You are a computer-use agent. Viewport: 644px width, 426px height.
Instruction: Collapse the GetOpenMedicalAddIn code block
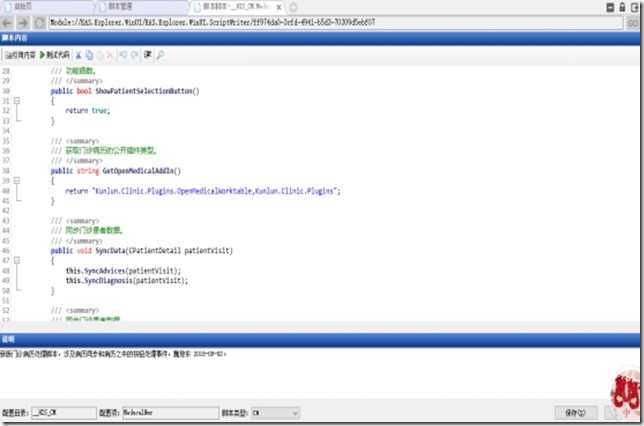pos(17,180)
